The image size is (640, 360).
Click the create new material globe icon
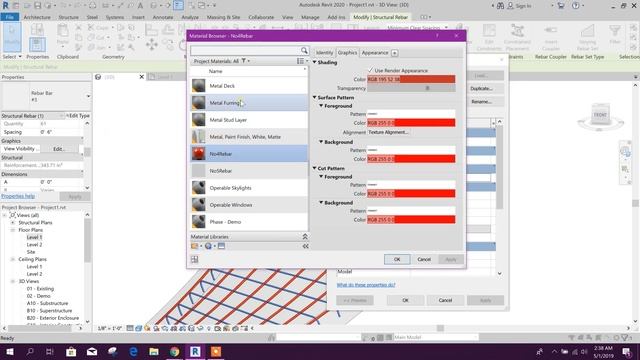[x=209, y=246]
